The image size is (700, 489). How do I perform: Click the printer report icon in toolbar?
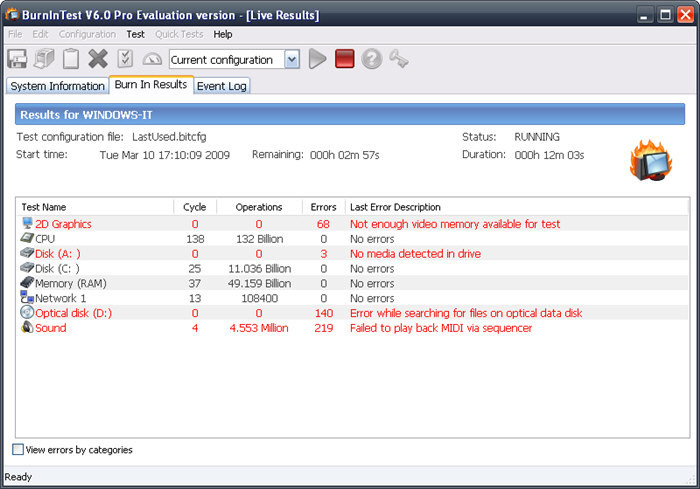[x=44, y=59]
